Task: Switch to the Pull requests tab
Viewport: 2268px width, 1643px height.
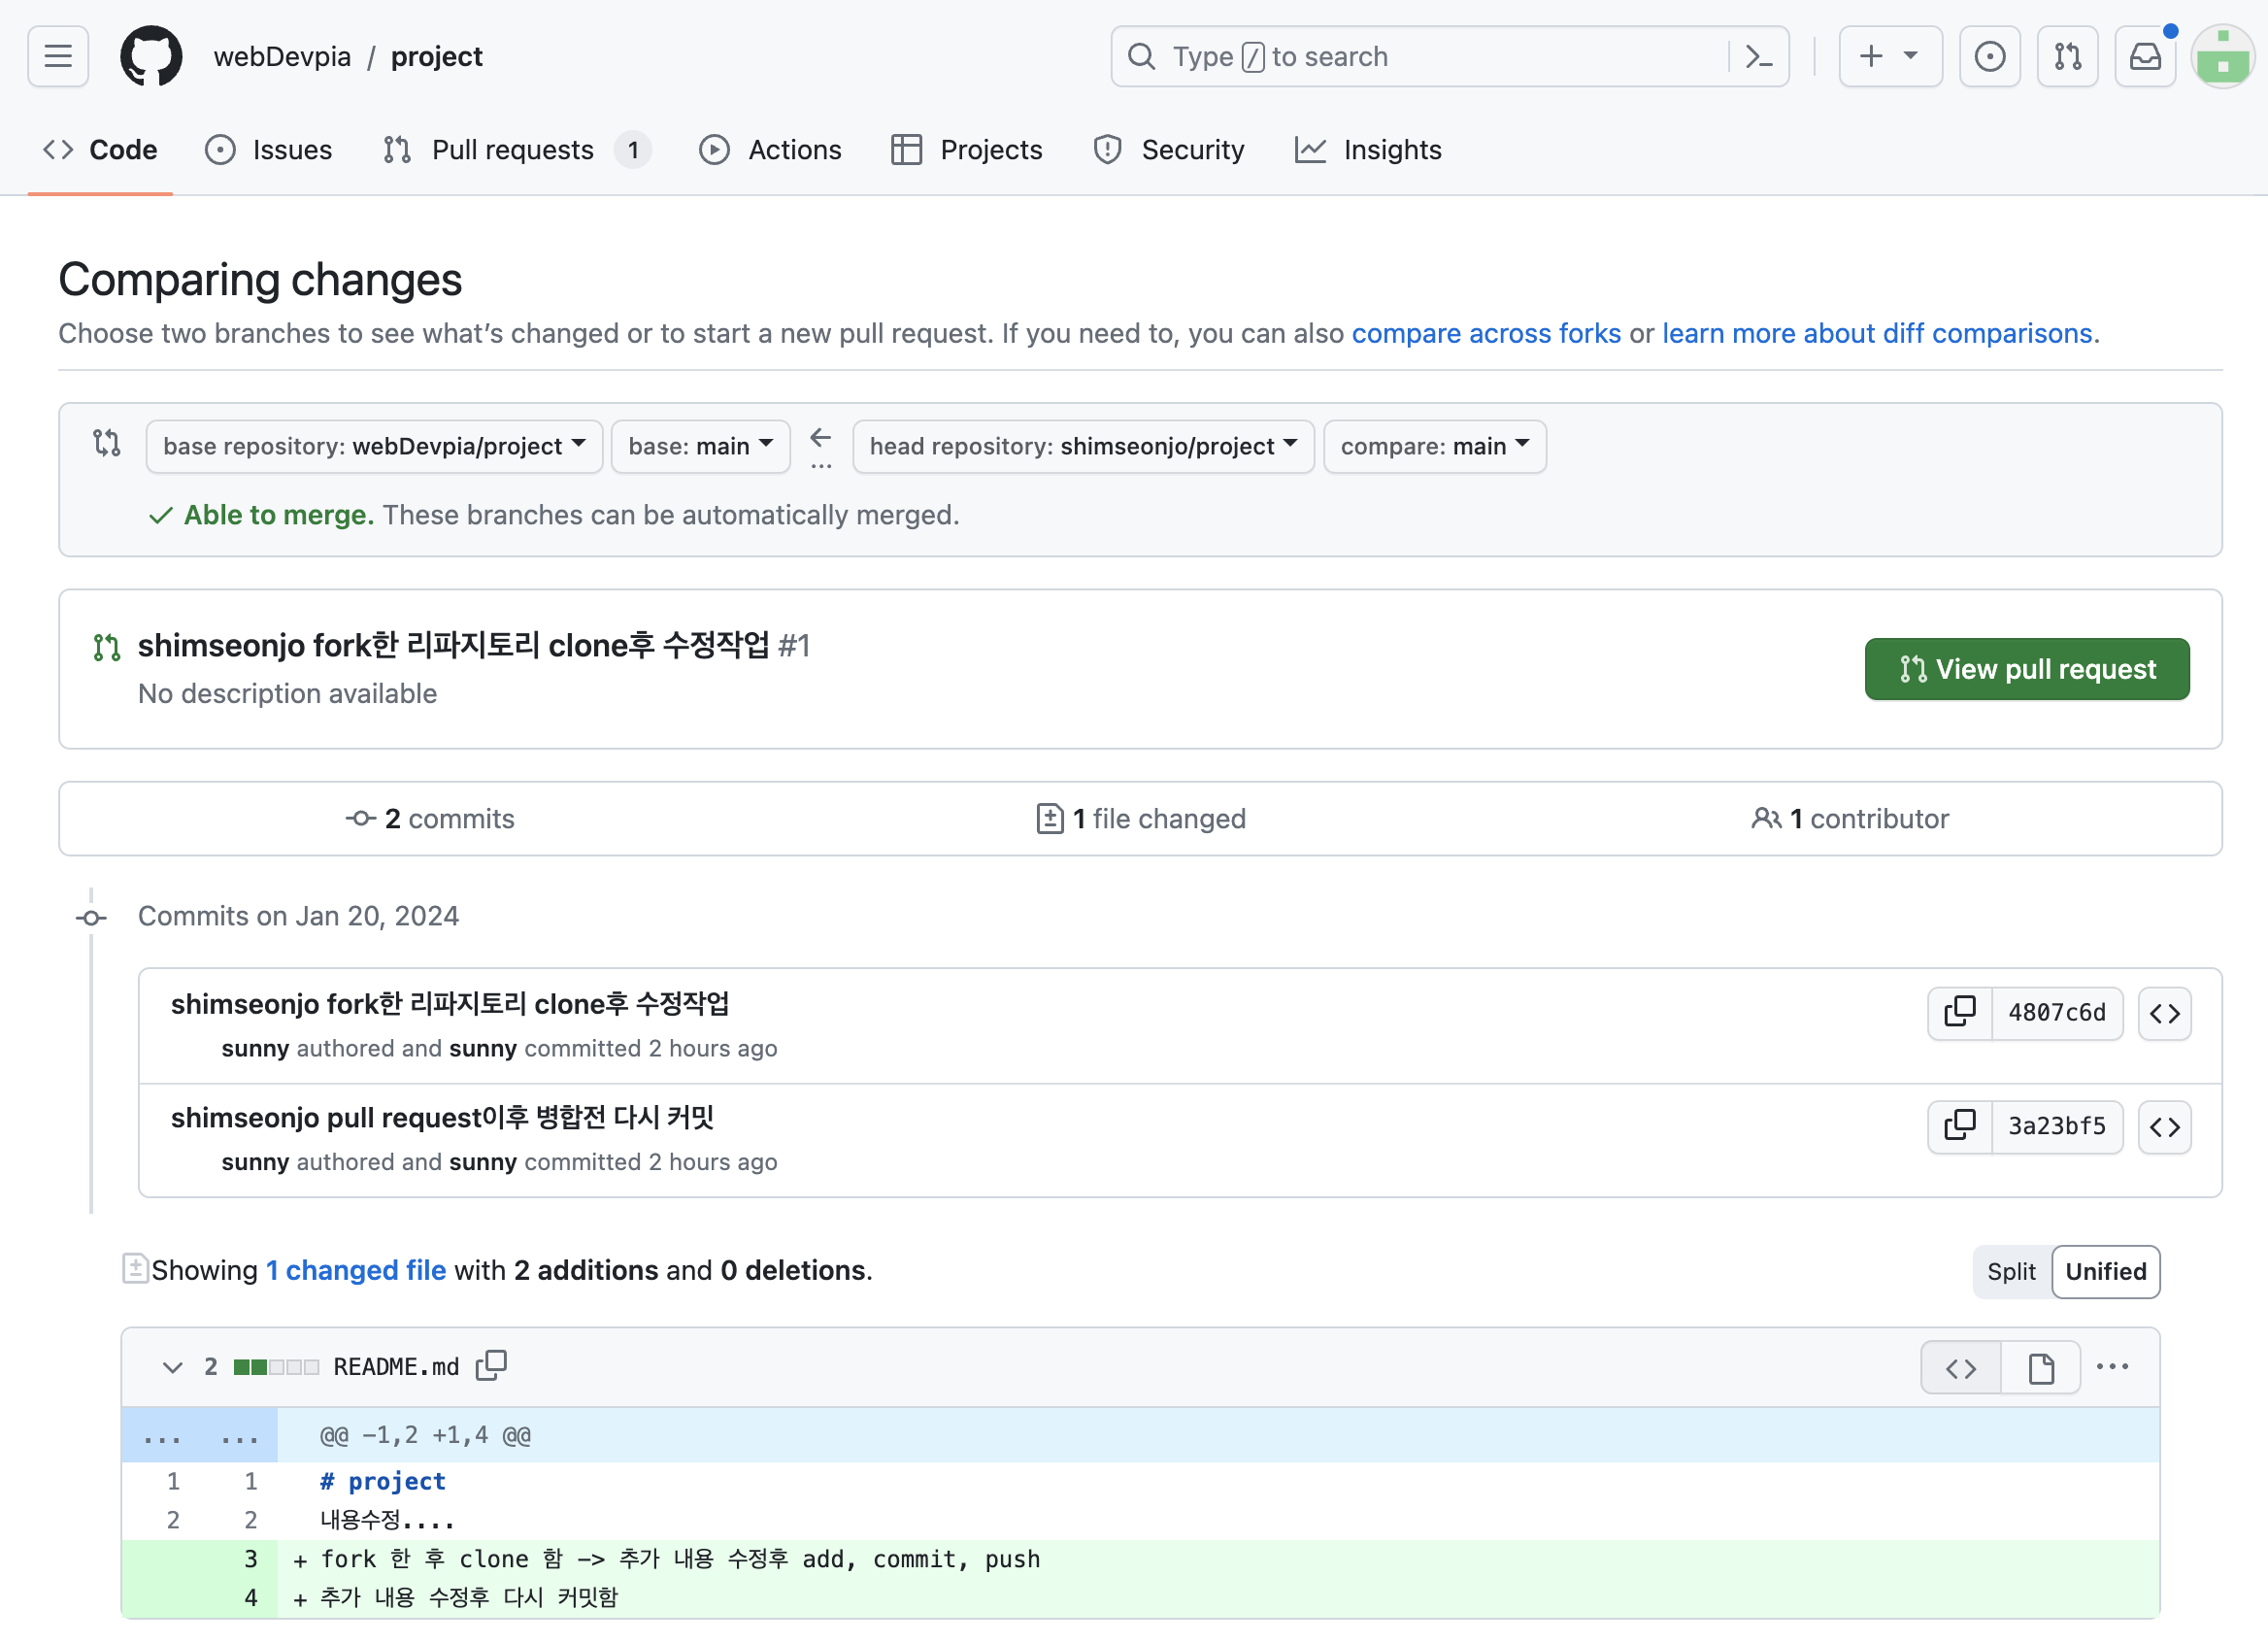Action: click(512, 149)
